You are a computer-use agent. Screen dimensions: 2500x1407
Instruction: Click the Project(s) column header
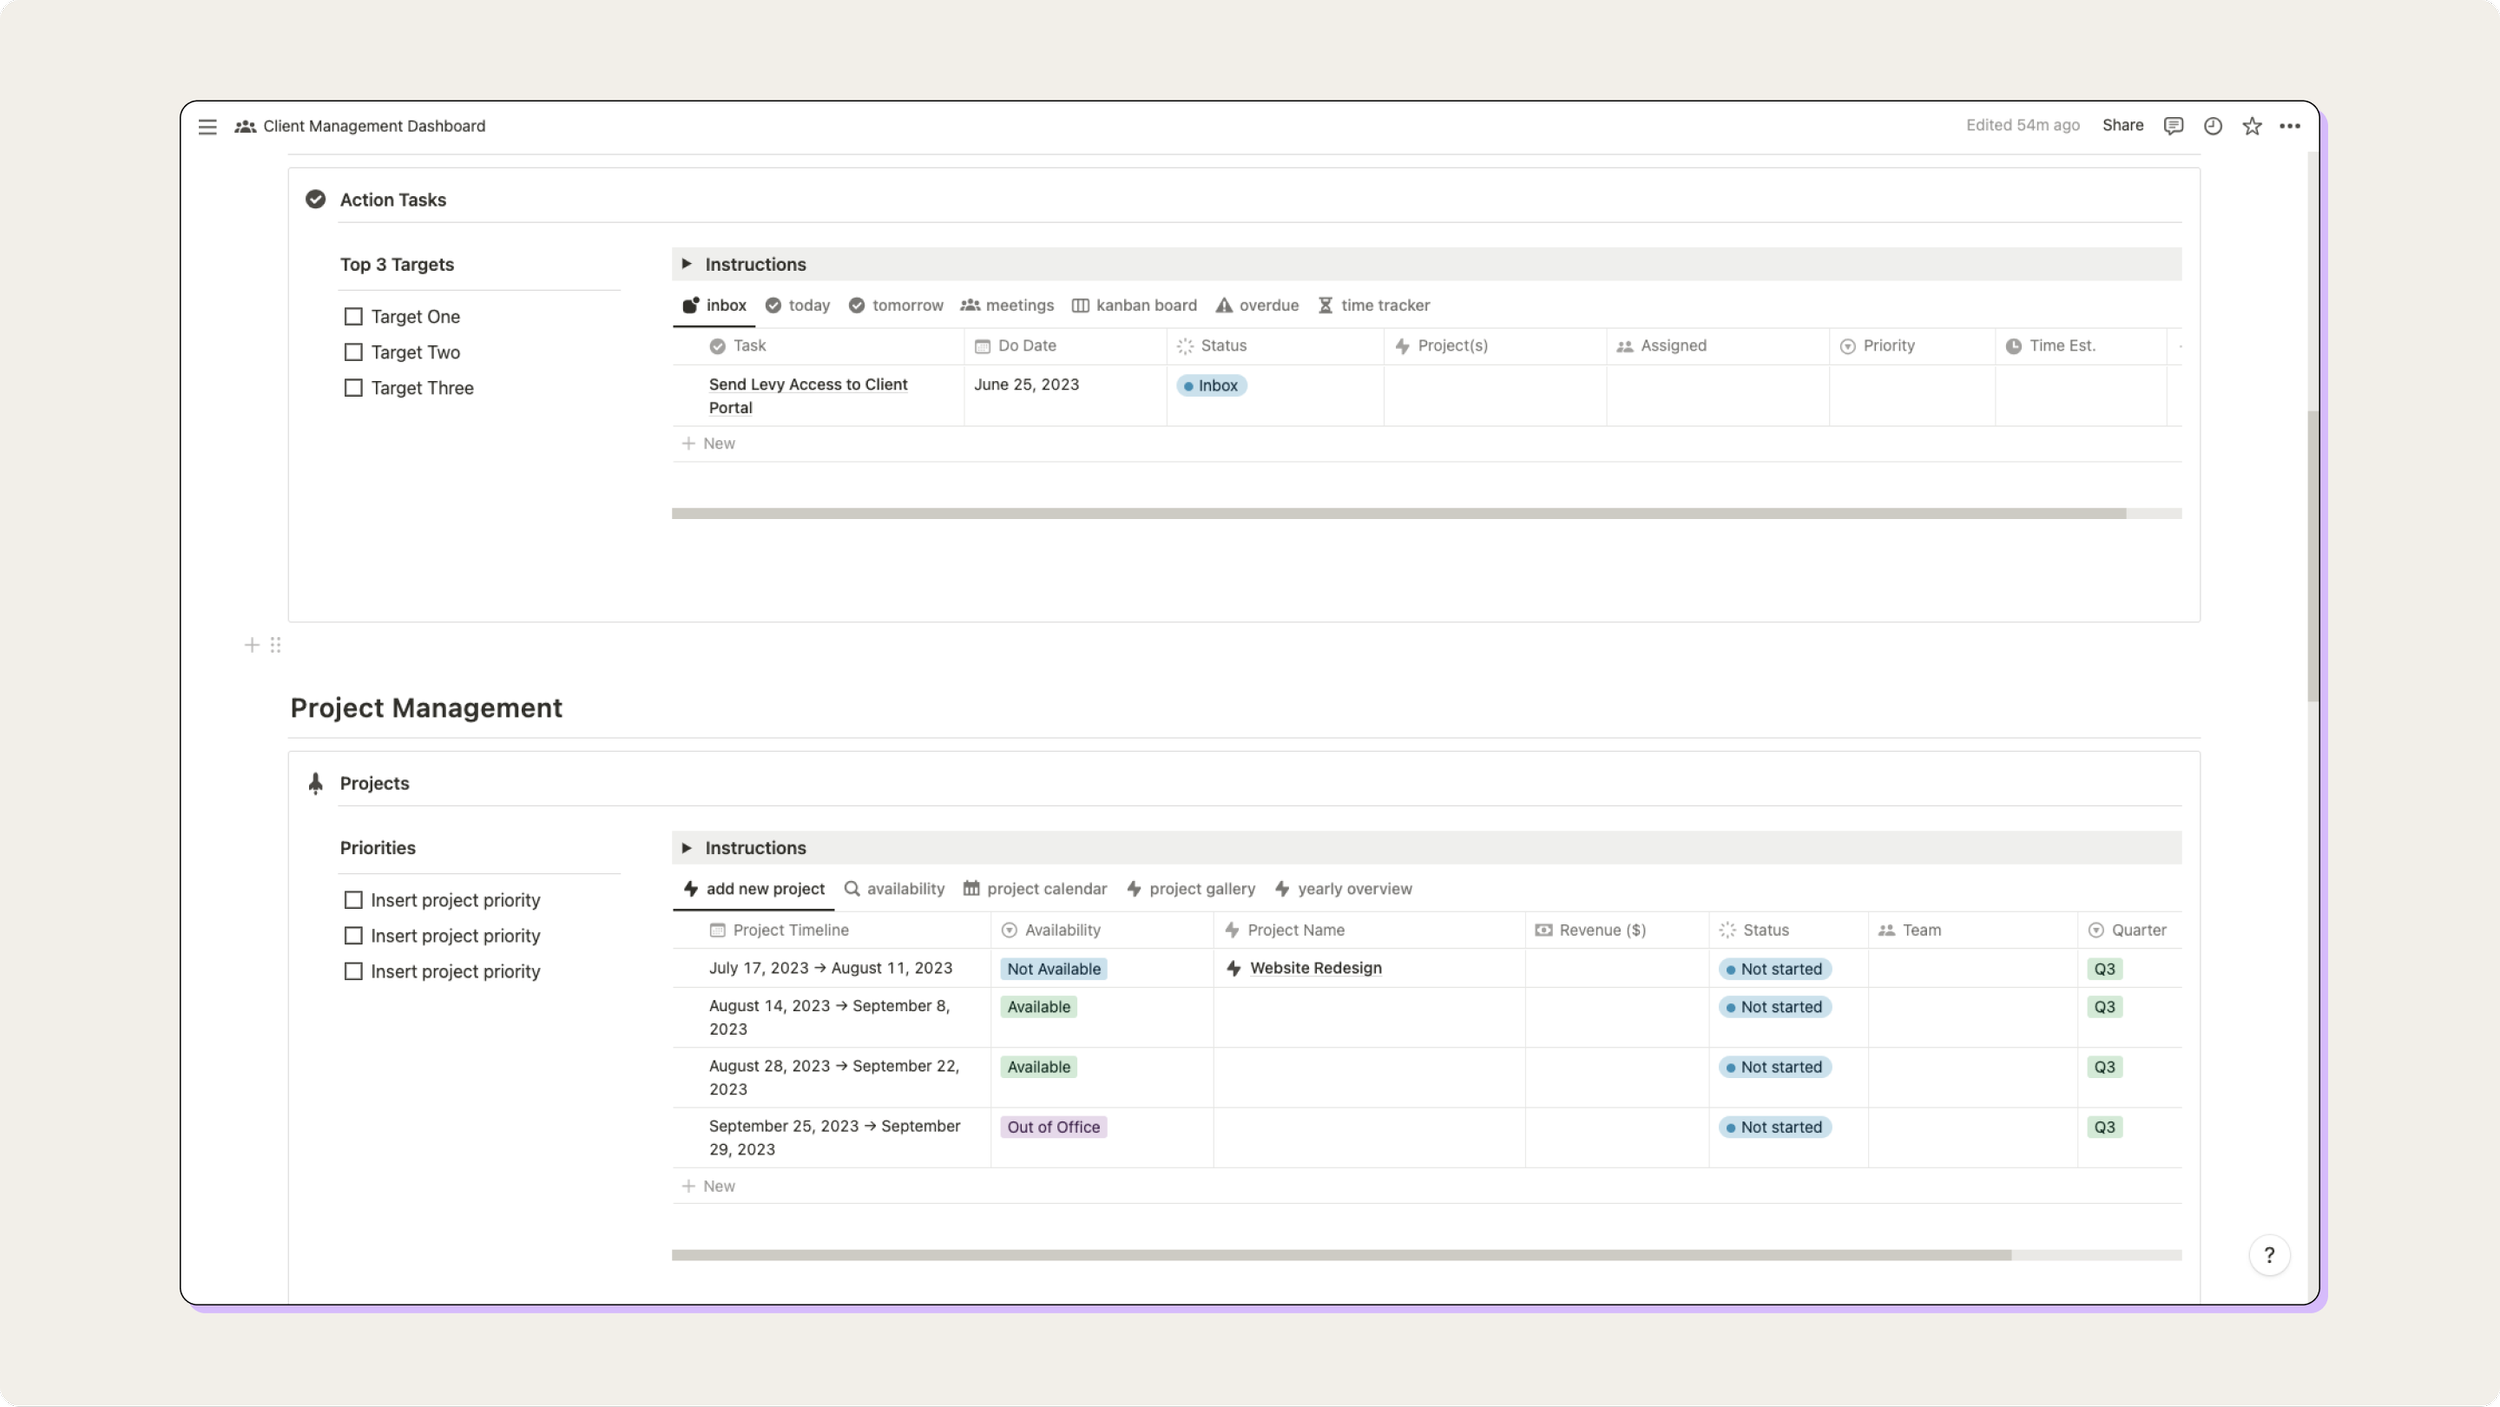click(1495, 346)
